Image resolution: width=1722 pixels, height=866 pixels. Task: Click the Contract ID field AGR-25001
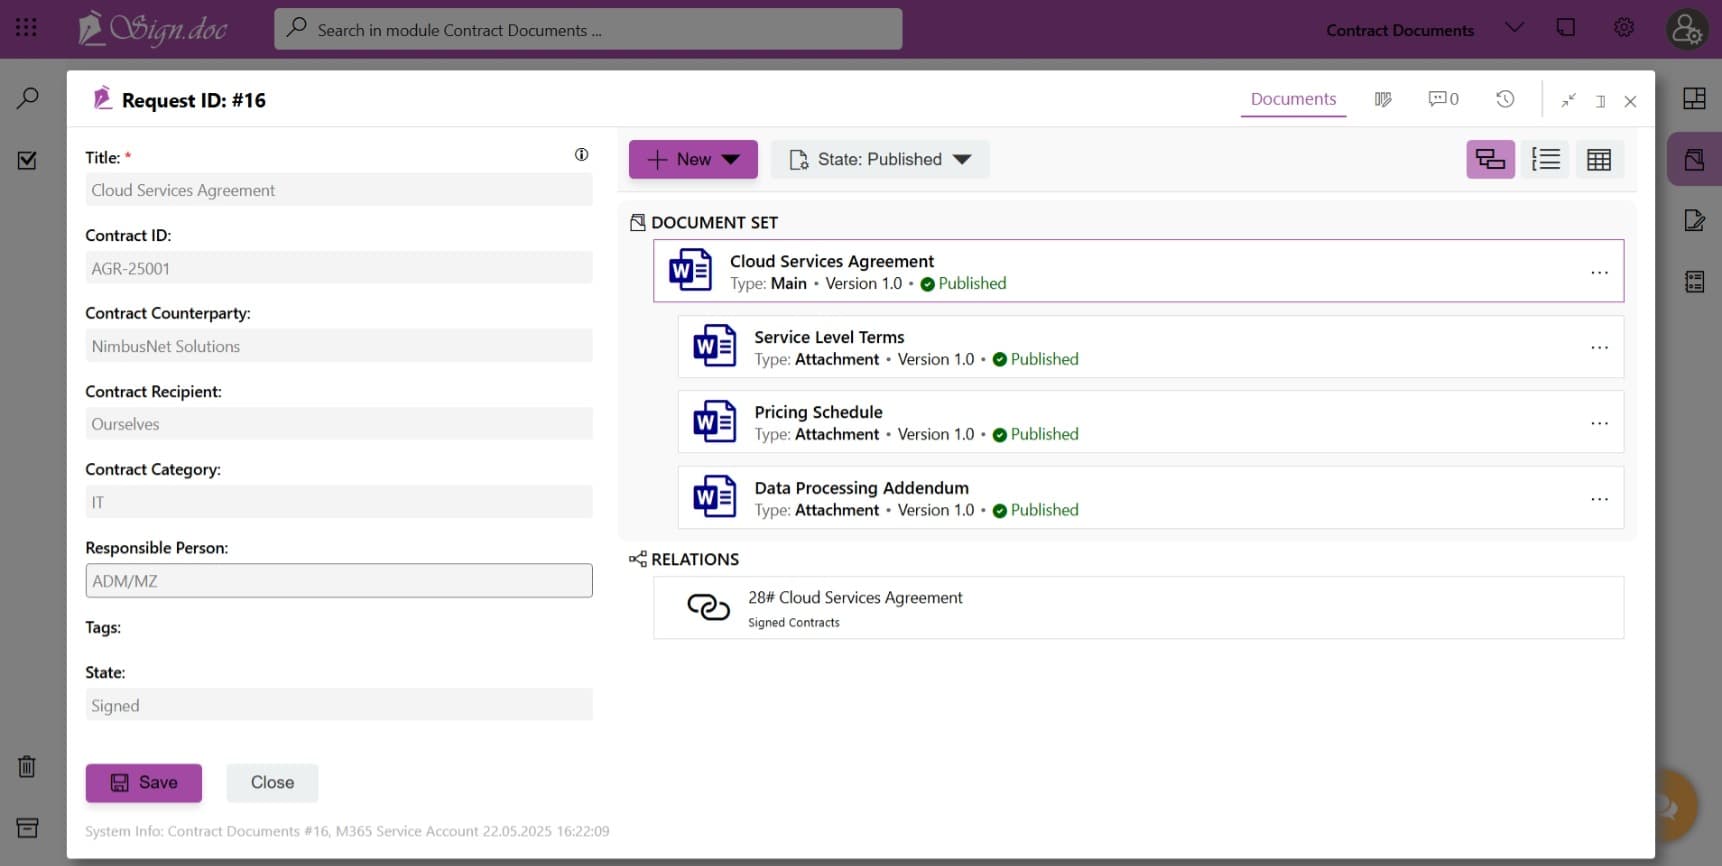(339, 268)
